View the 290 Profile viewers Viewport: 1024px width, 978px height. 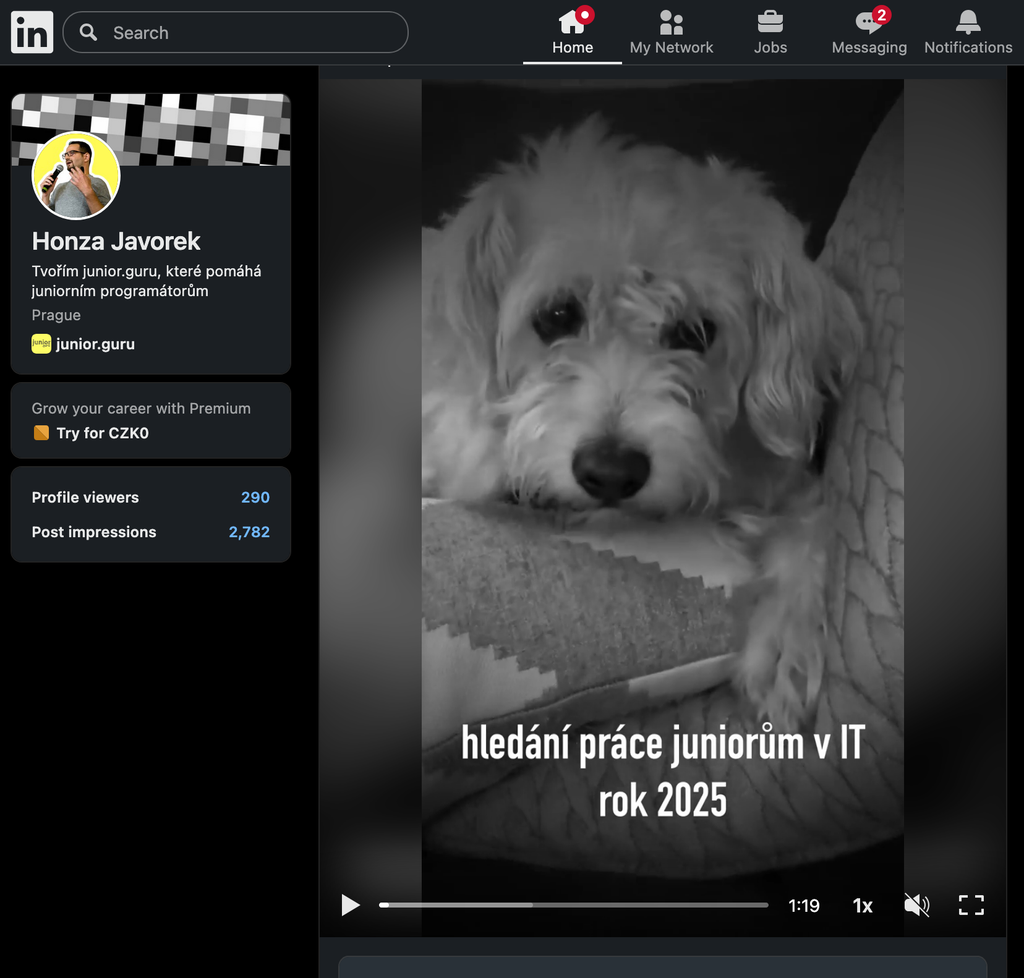pyautogui.click(x=150, y=497)
